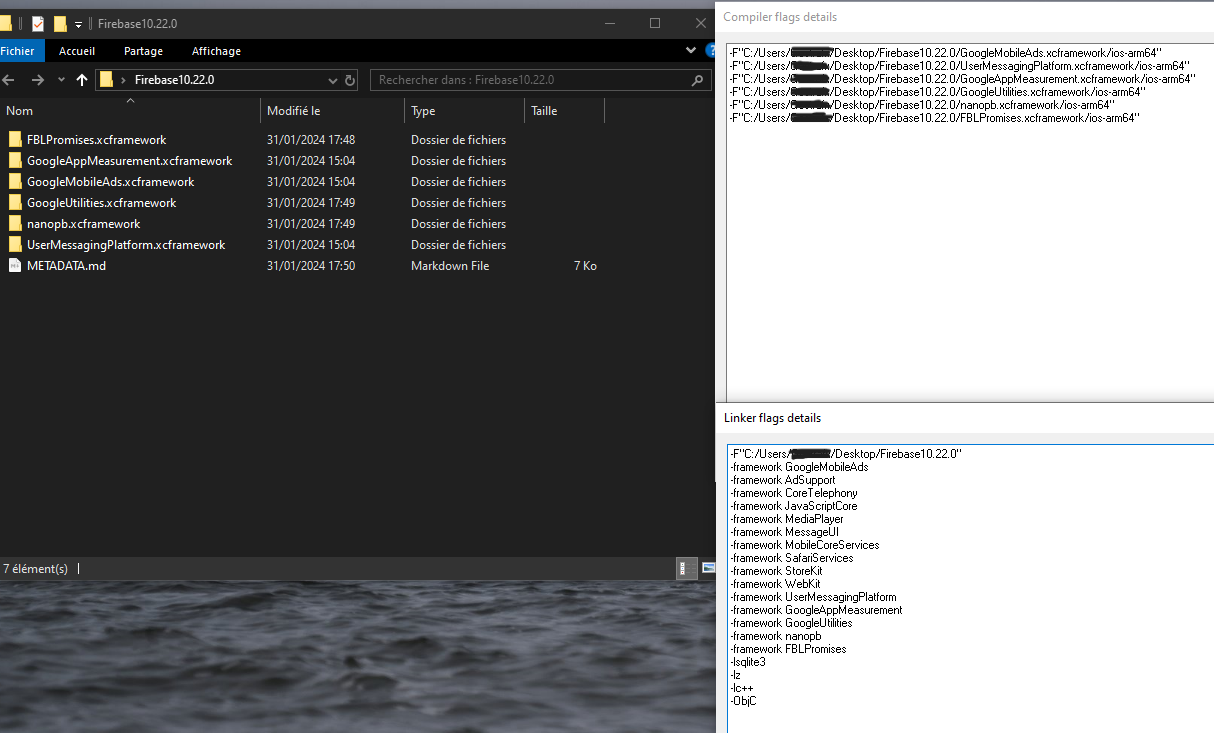Image resolution: width=1214 pixels, height=733 pixels.
Task: Click the -framework JavaScriptCore linker line
Action: click(794, 506)
